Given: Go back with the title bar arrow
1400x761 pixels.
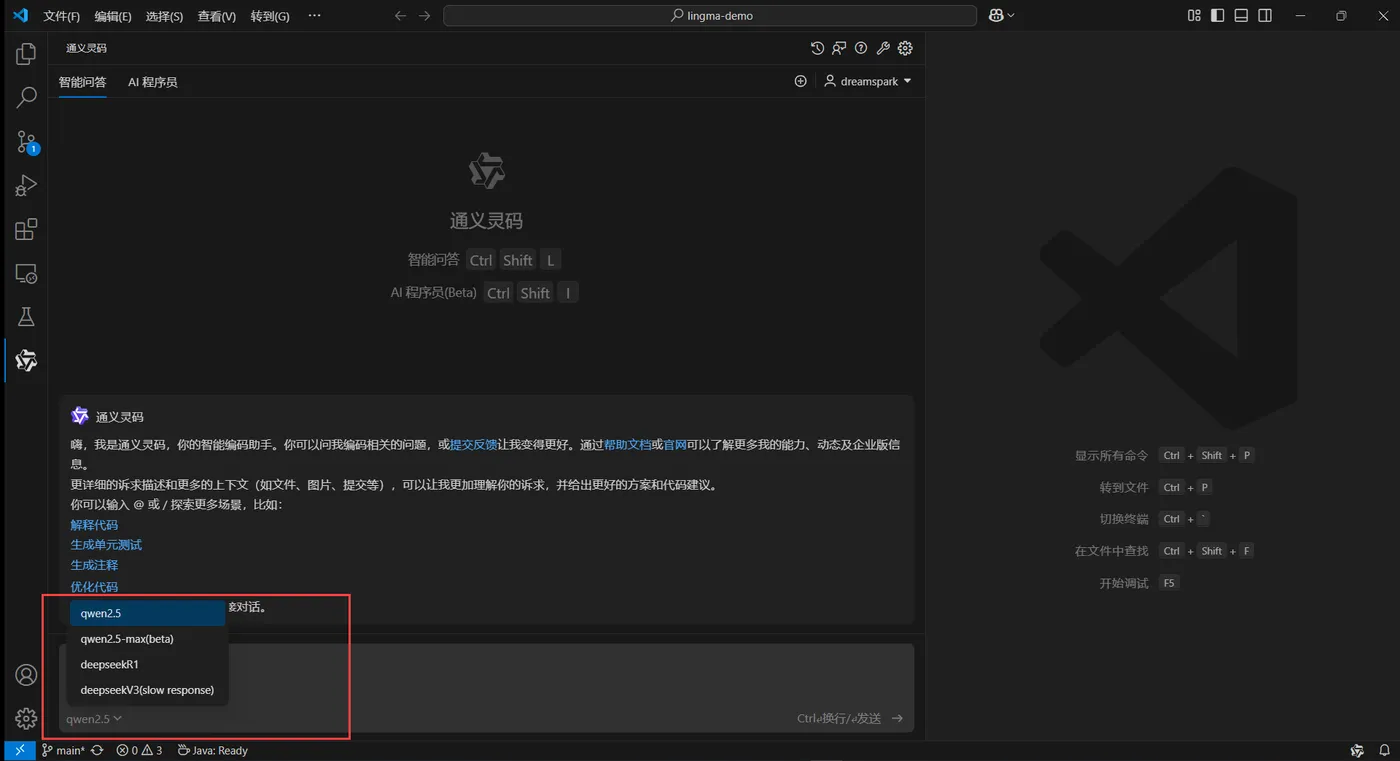Looking at the screenshot, I should point(401,16).
